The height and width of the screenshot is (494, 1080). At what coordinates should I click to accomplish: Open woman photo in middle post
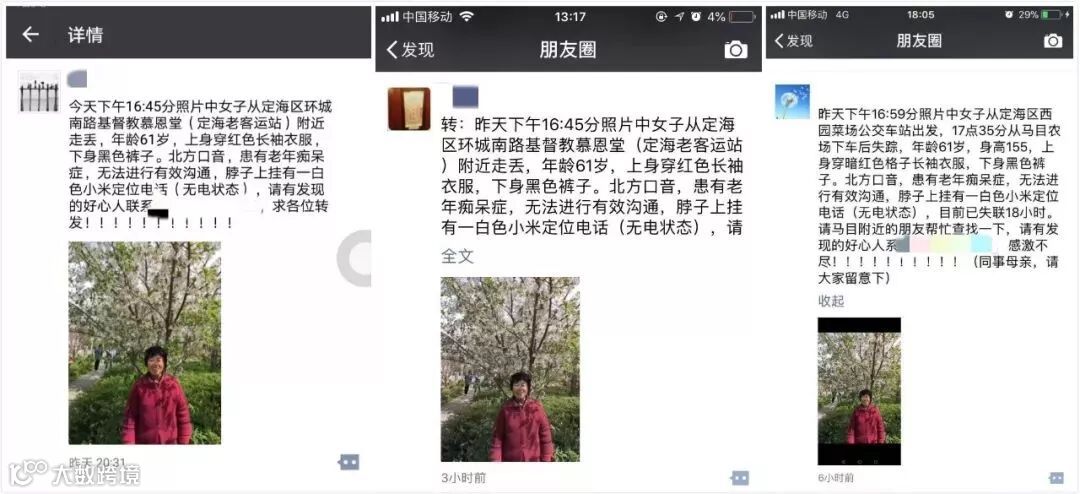click(510, 369)
